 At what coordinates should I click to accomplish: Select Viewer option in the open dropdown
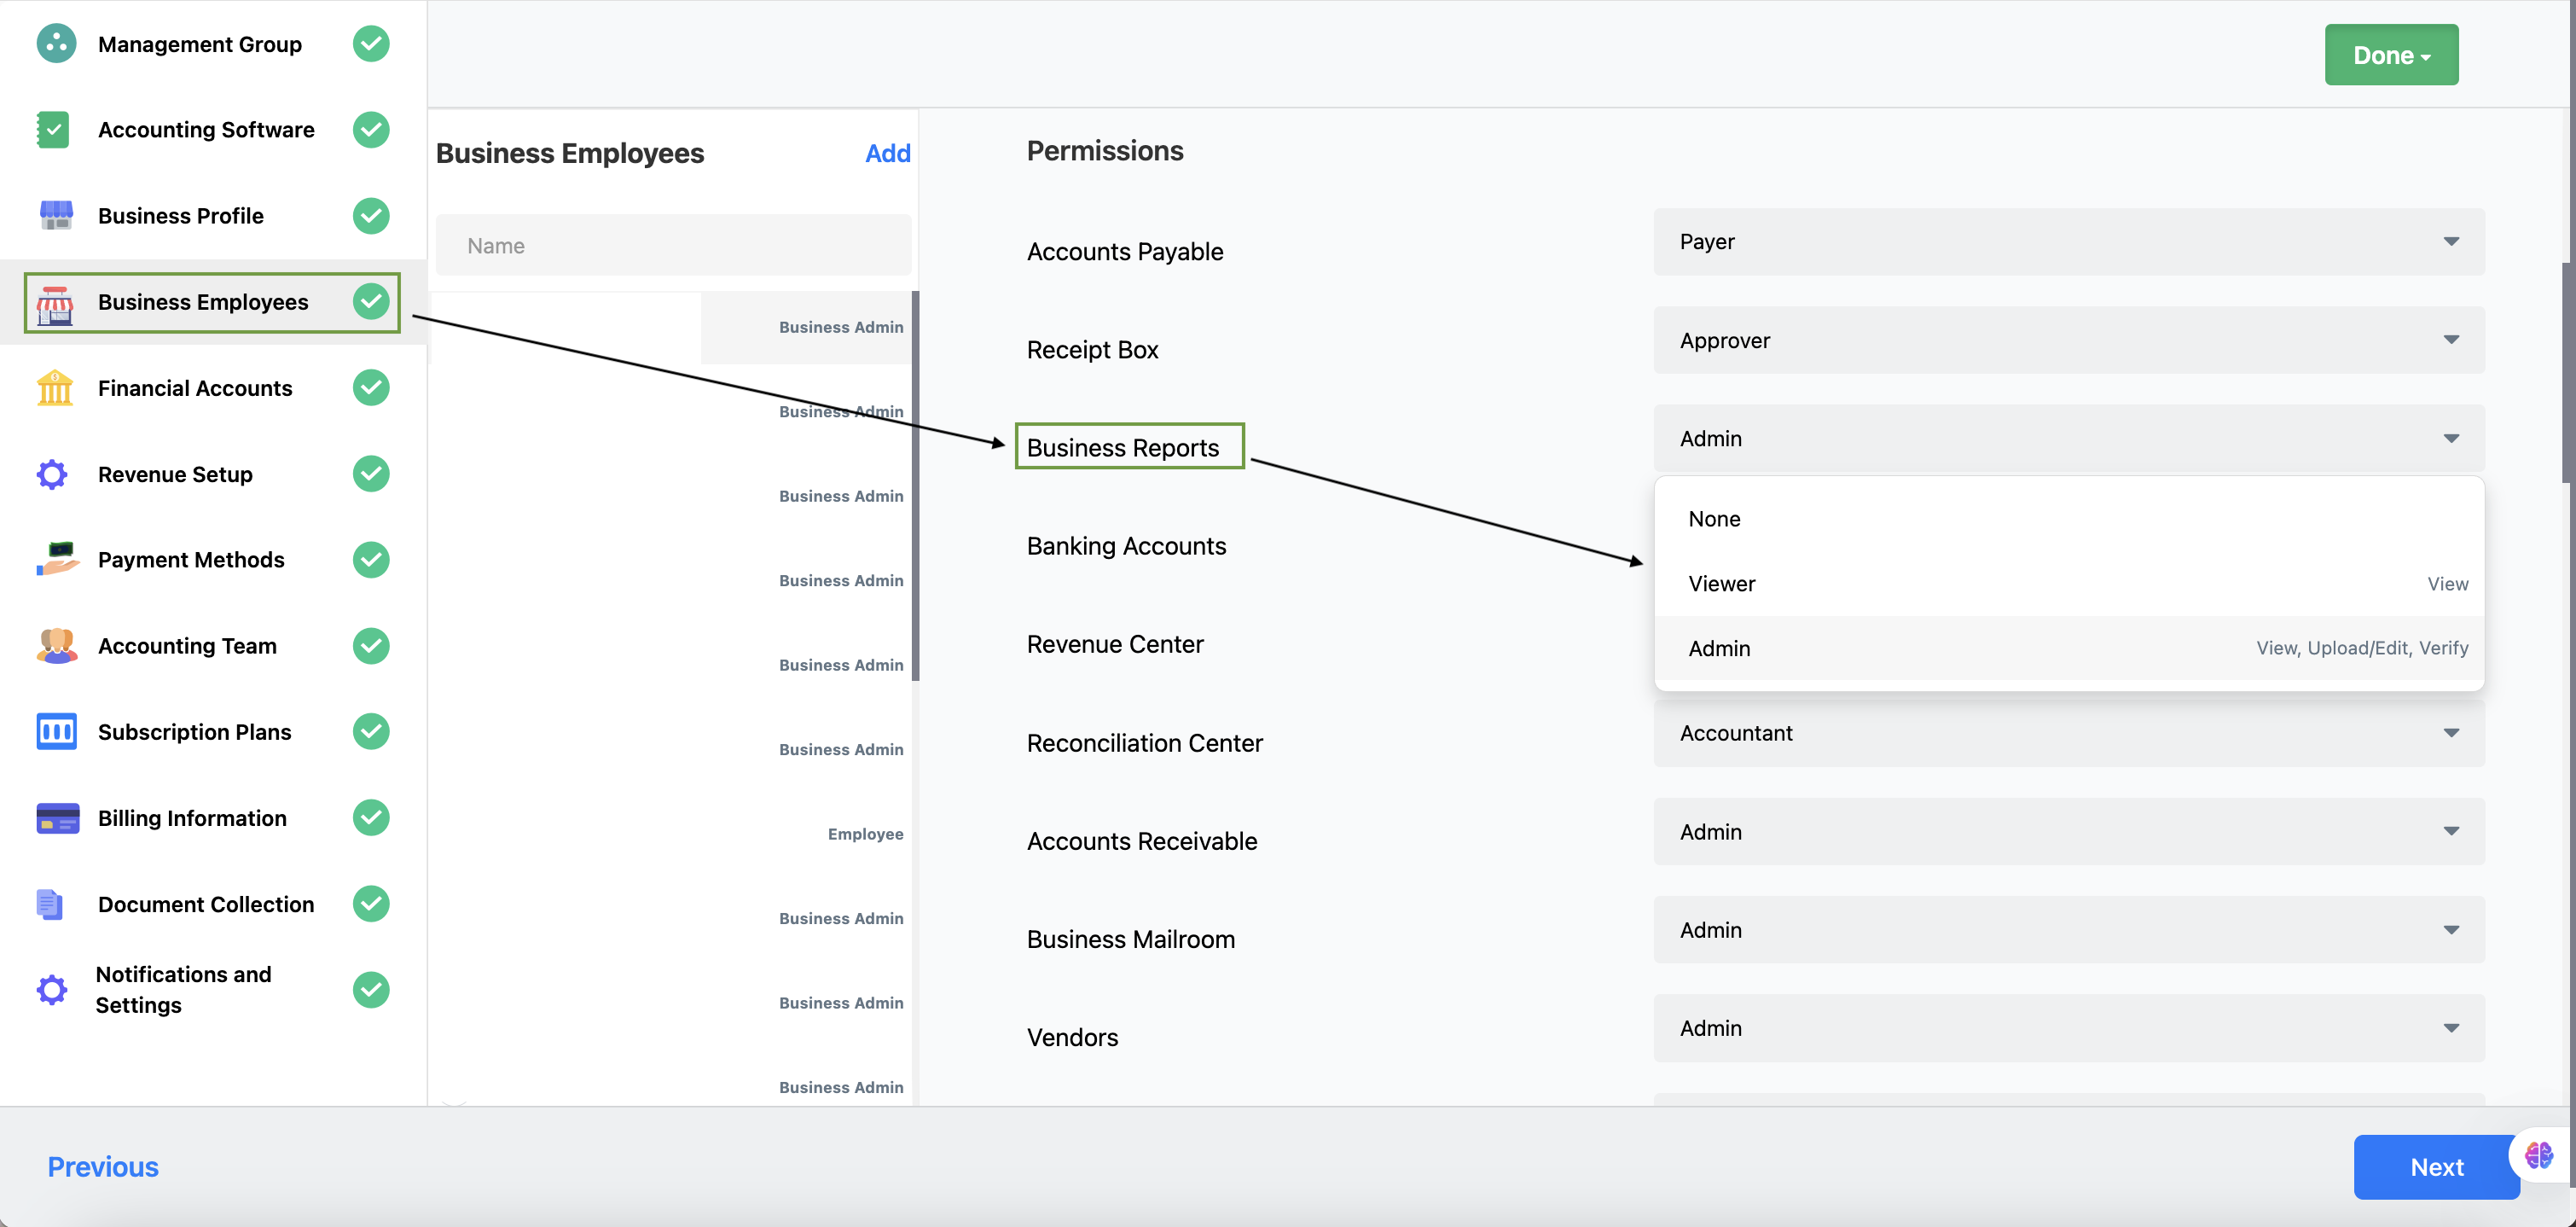(x=2068, y=584)
